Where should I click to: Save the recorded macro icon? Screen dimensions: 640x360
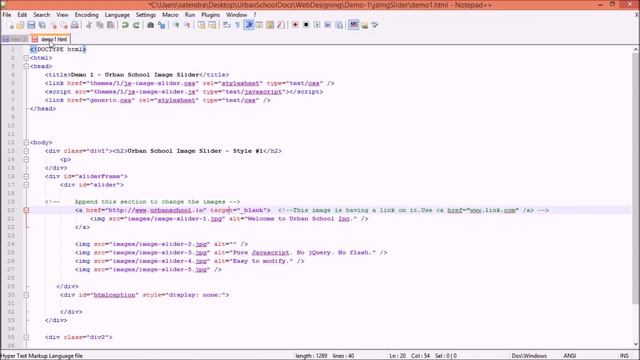point(339,25)
